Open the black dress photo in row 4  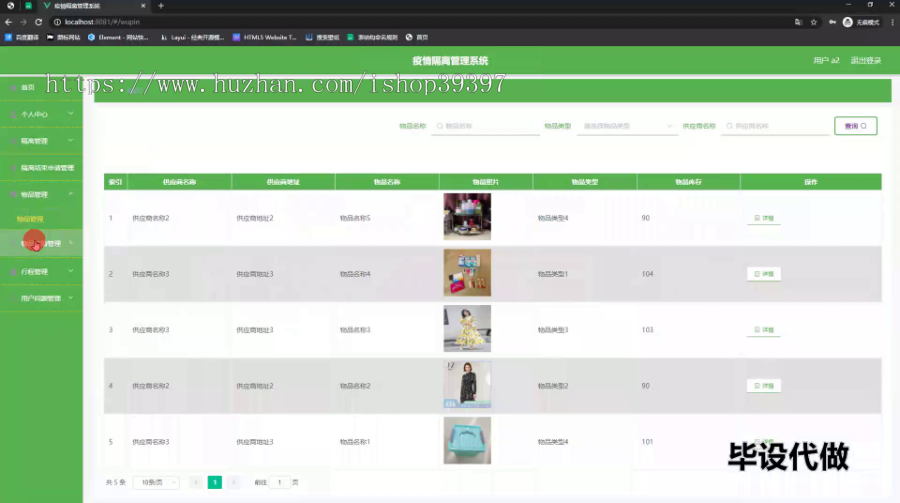click(467, 384)
